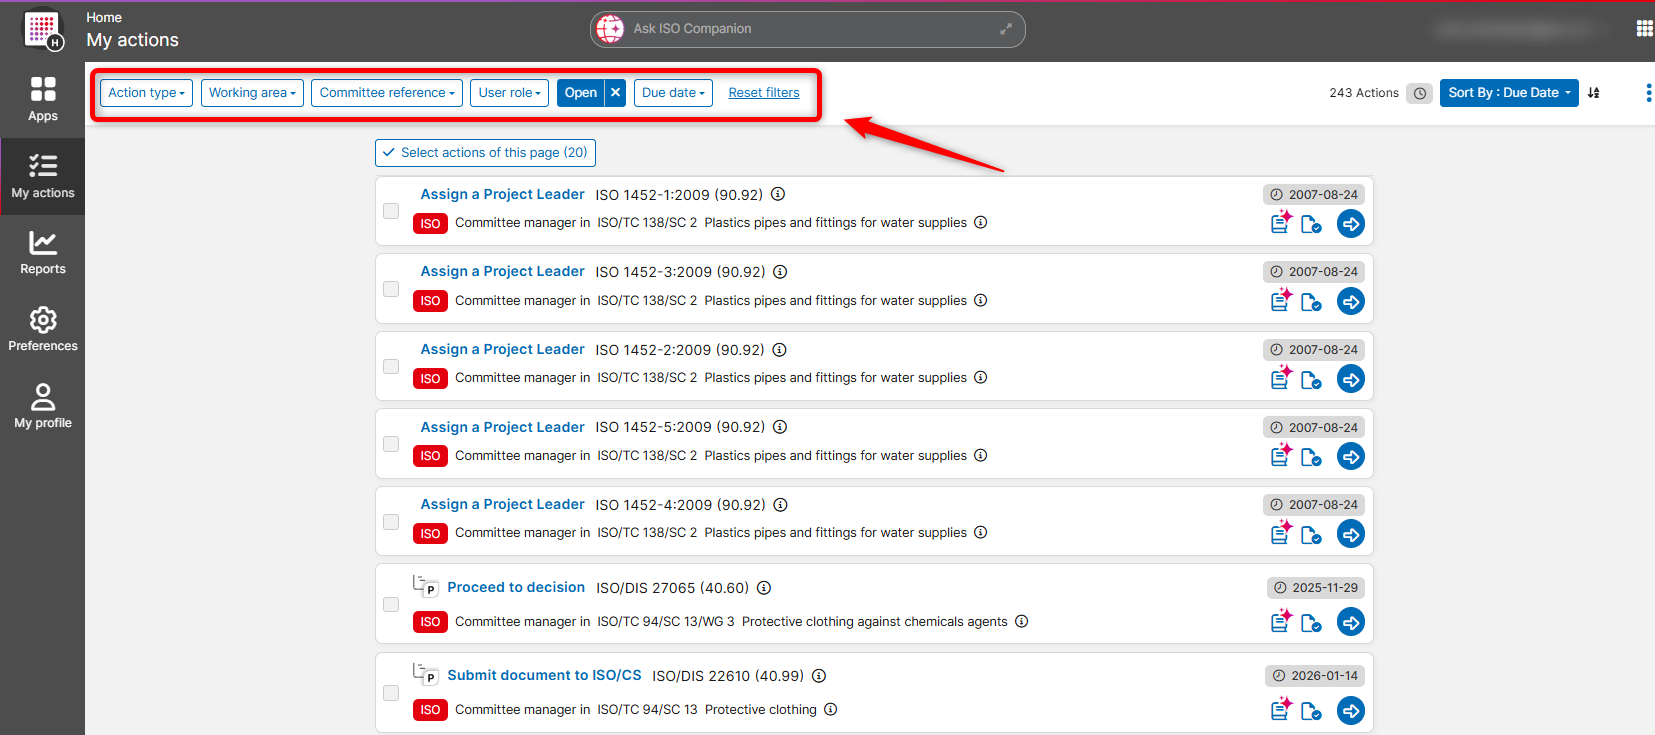
Task: Open the three-dot more options menu
Action: pos(1648,93)
